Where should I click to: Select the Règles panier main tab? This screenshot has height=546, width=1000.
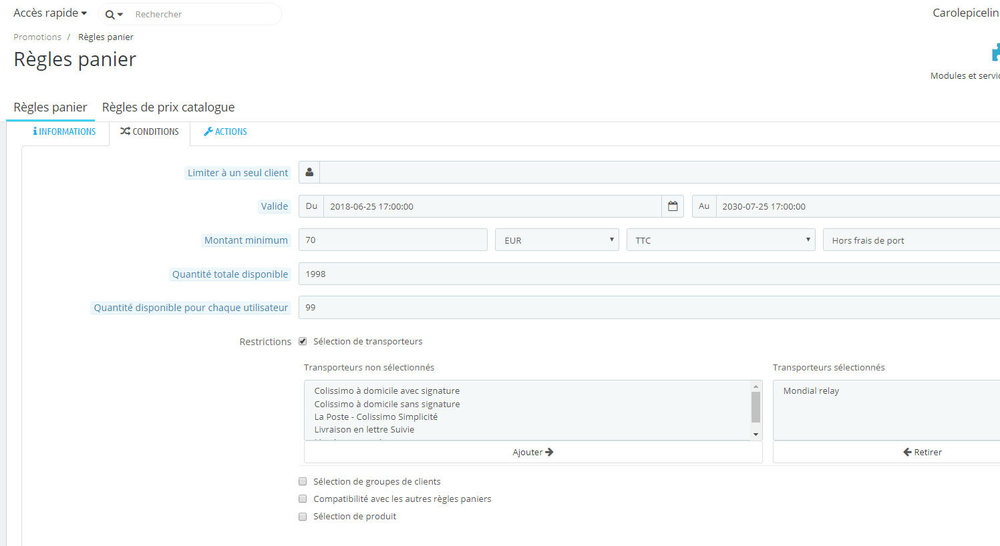point(50,107)
